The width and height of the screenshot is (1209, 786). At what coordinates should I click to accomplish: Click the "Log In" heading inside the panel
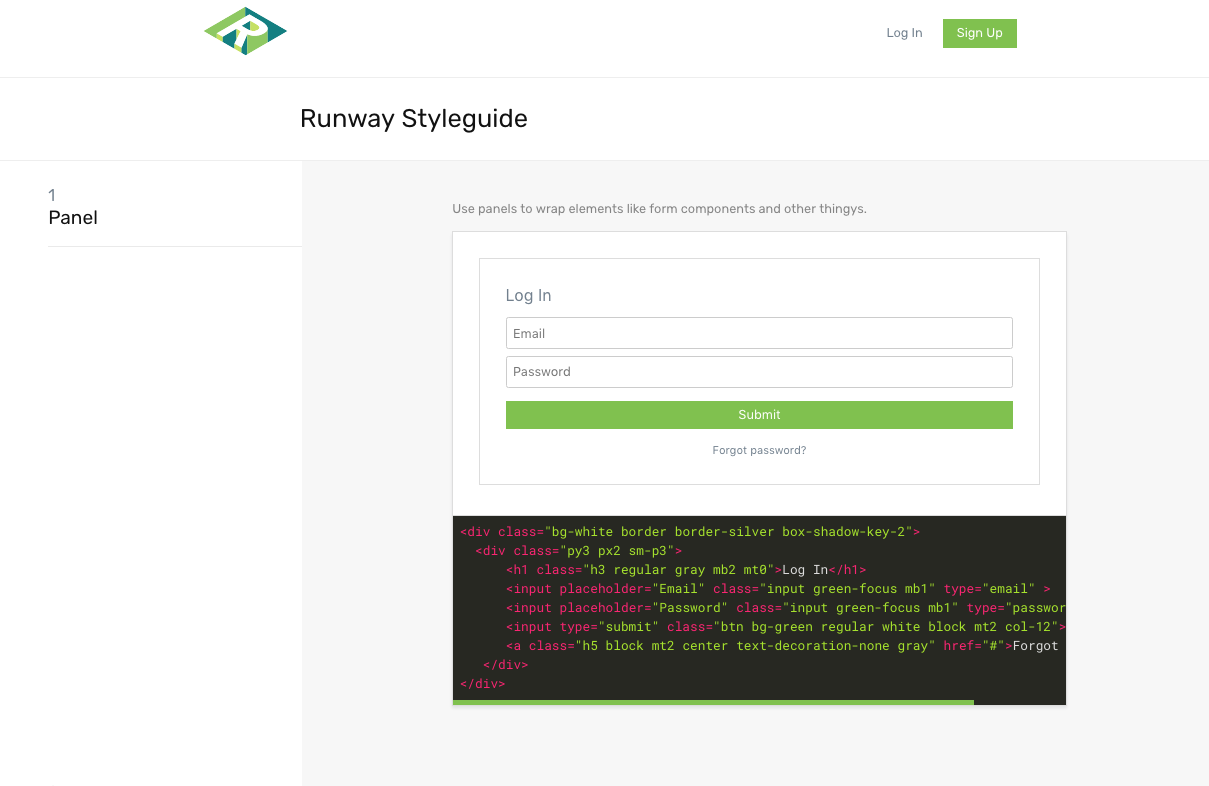click(528, 295)
